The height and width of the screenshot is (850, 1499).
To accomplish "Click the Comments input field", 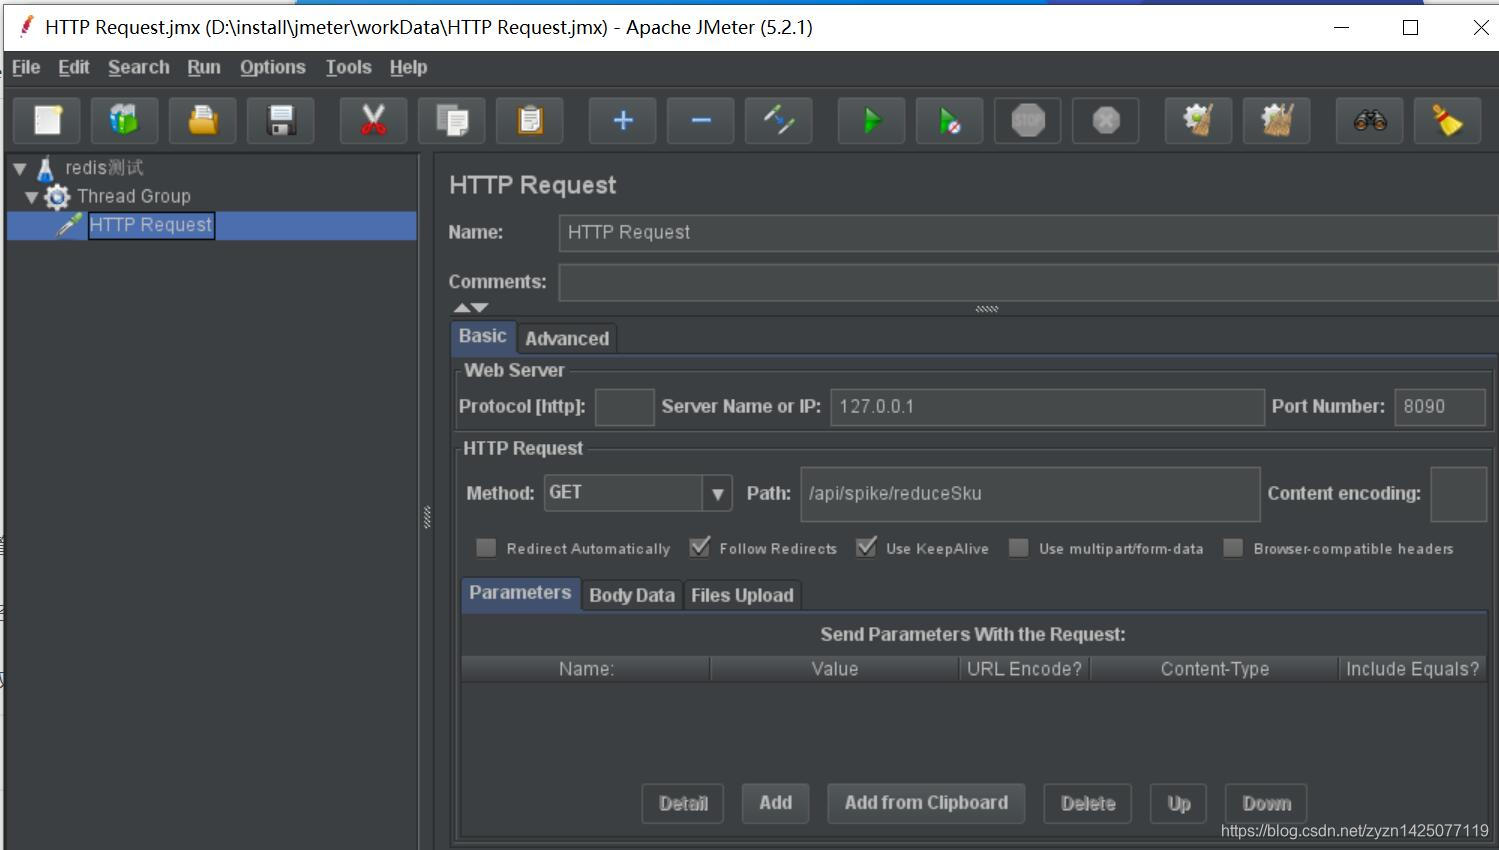I will coord(1028,282).
